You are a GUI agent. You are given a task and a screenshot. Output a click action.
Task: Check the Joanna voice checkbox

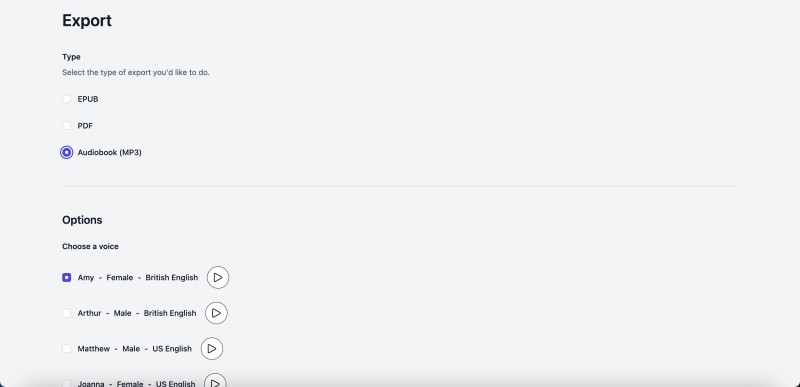[x=66, y=383]
